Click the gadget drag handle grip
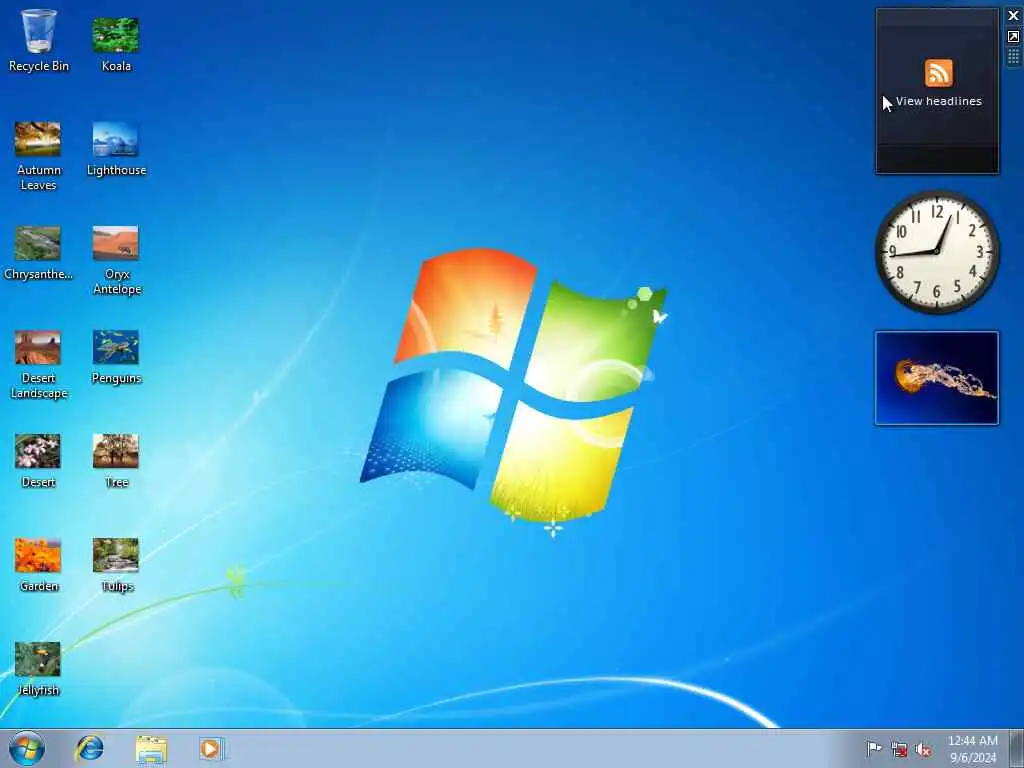1024x768 pixels. click(1014, 57)
